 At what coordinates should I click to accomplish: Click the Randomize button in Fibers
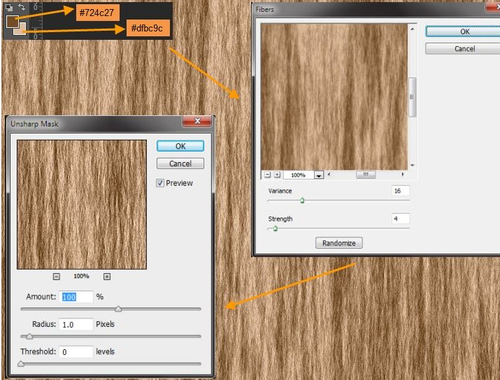[339, 243]
